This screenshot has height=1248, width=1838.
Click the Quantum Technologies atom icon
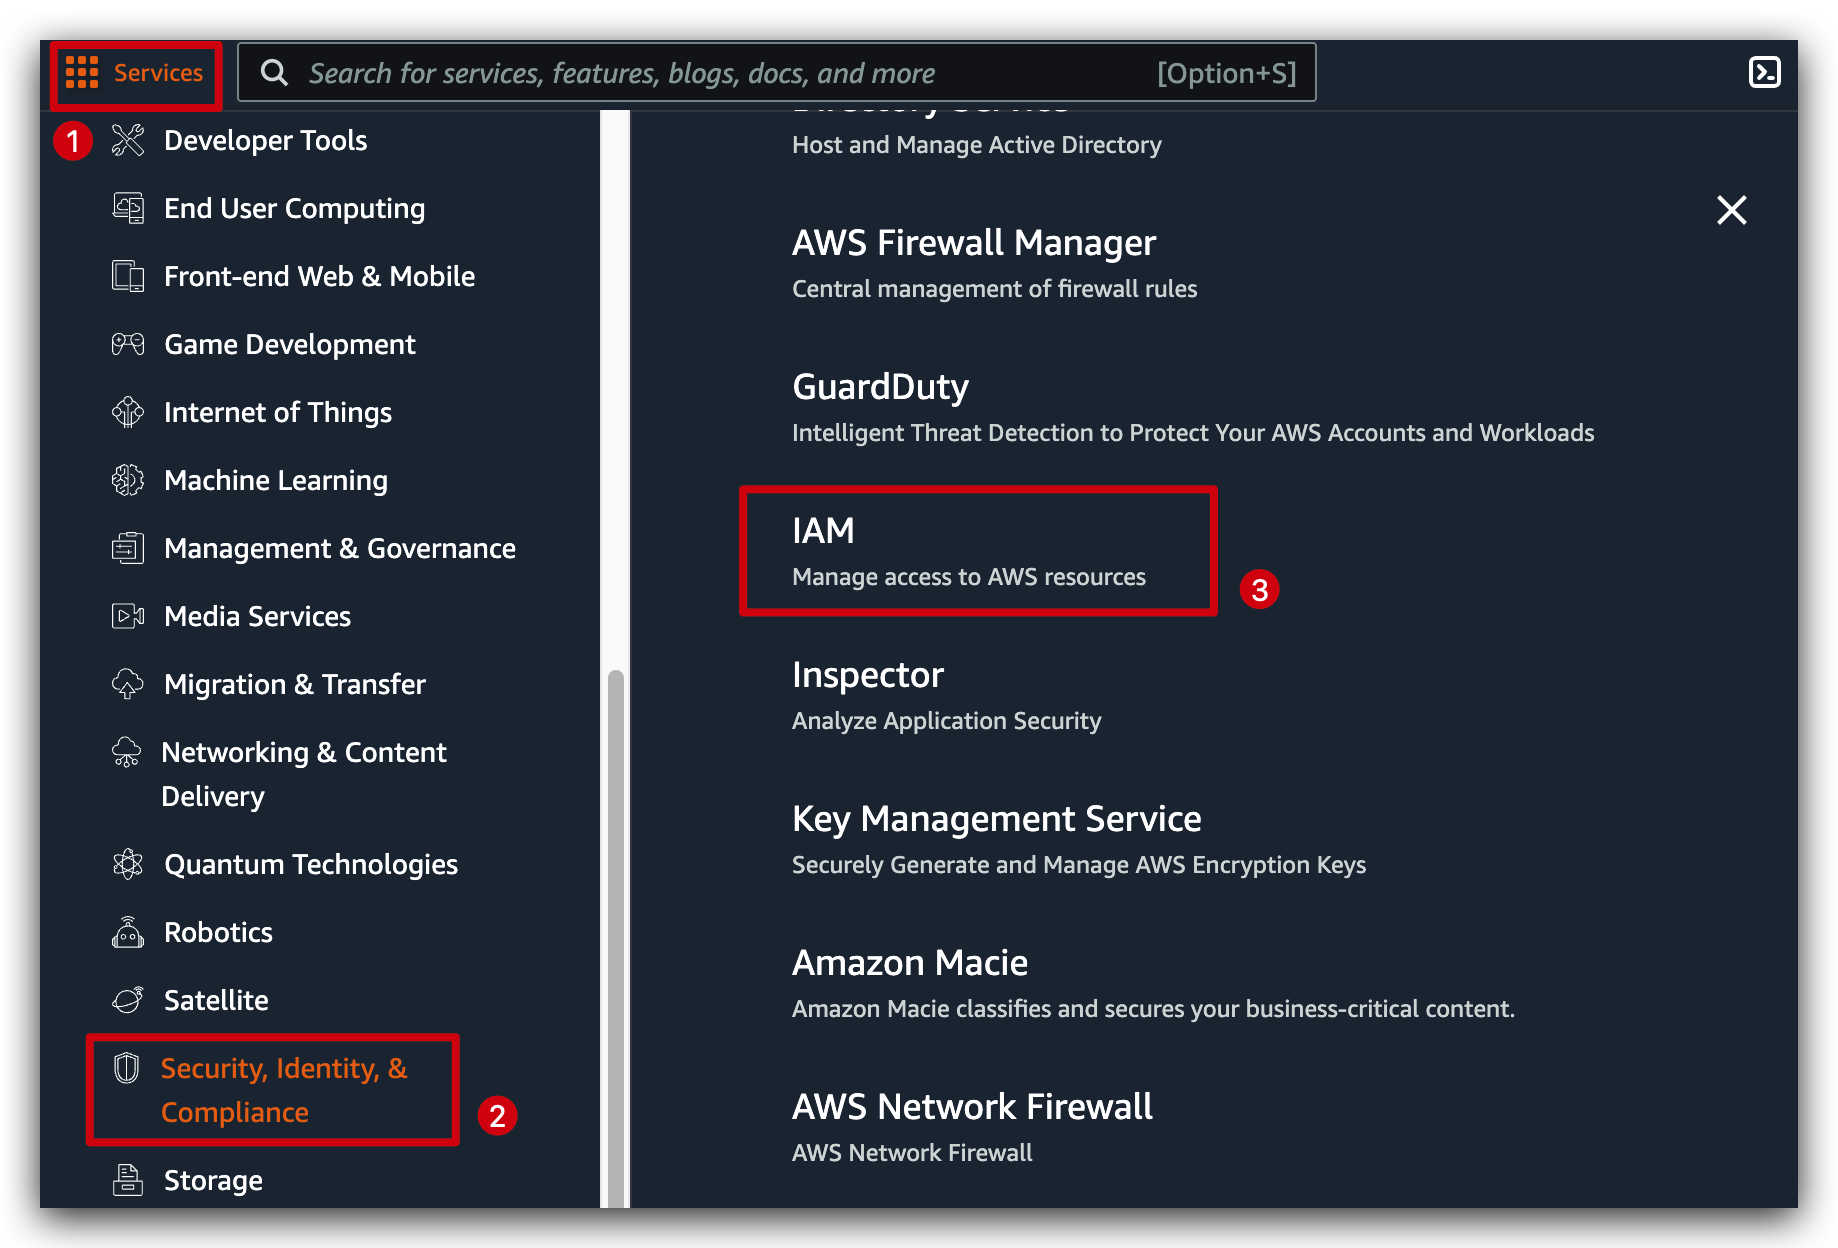[128, 864]
